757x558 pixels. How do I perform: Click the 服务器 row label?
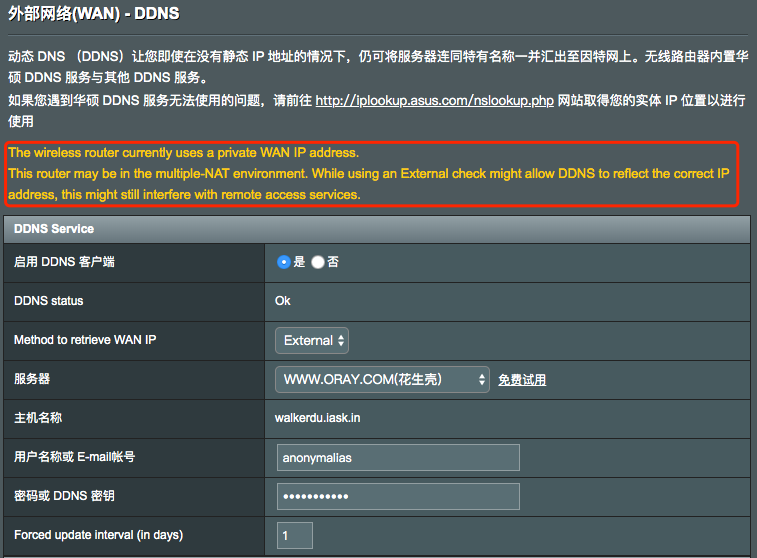coord(32,379)
